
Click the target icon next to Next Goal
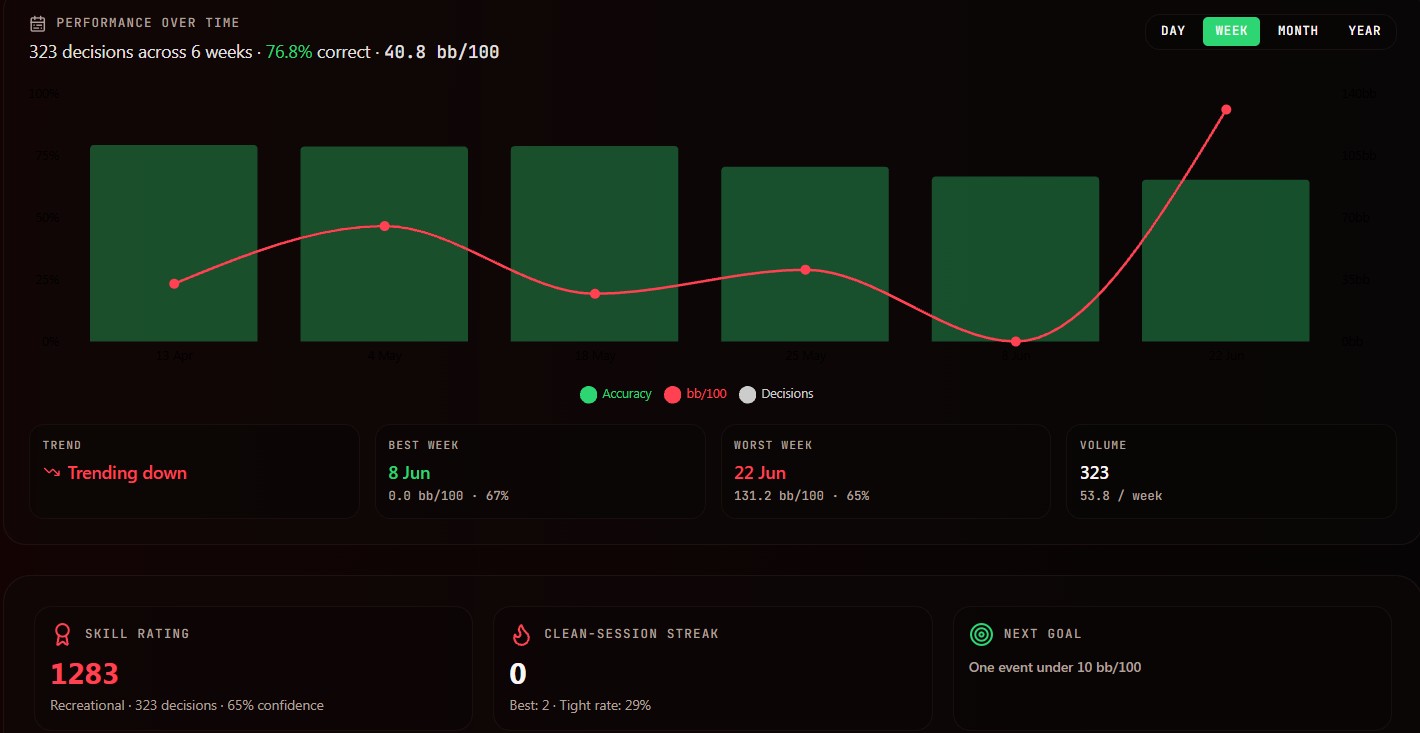click(981, 634)
